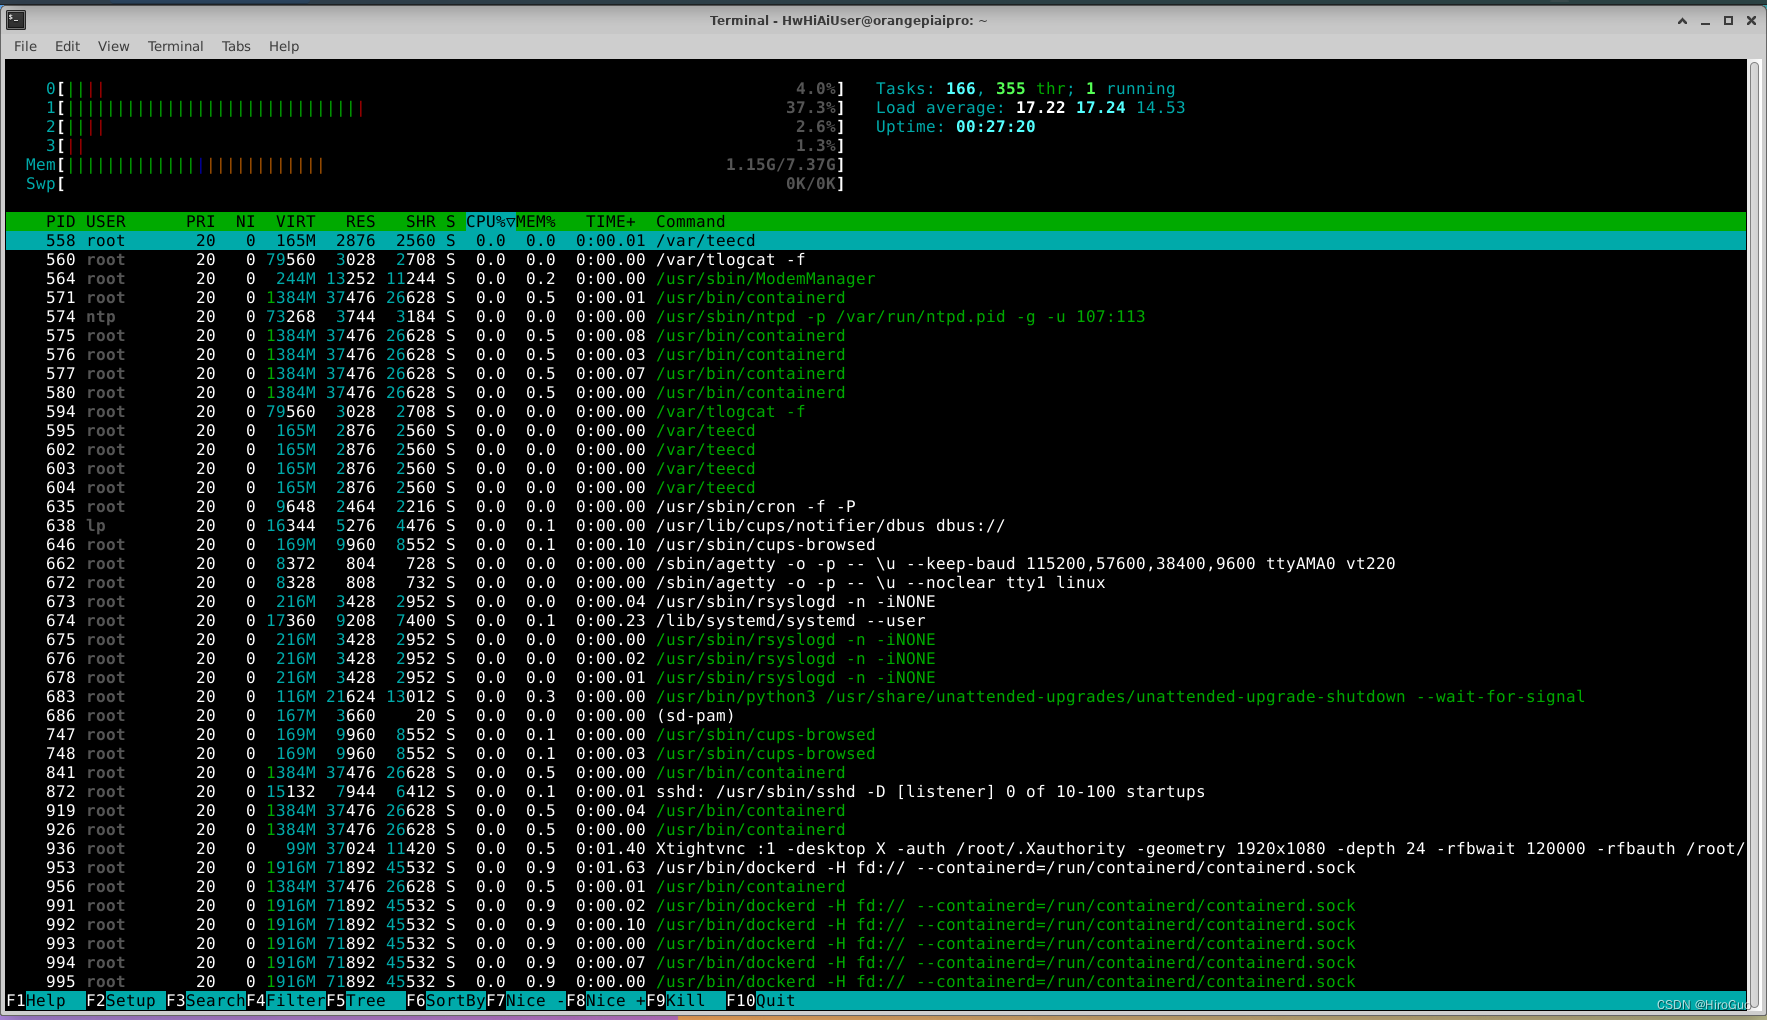
Task: Click F5 Tree in htop footer
Action: [365, 1001]
